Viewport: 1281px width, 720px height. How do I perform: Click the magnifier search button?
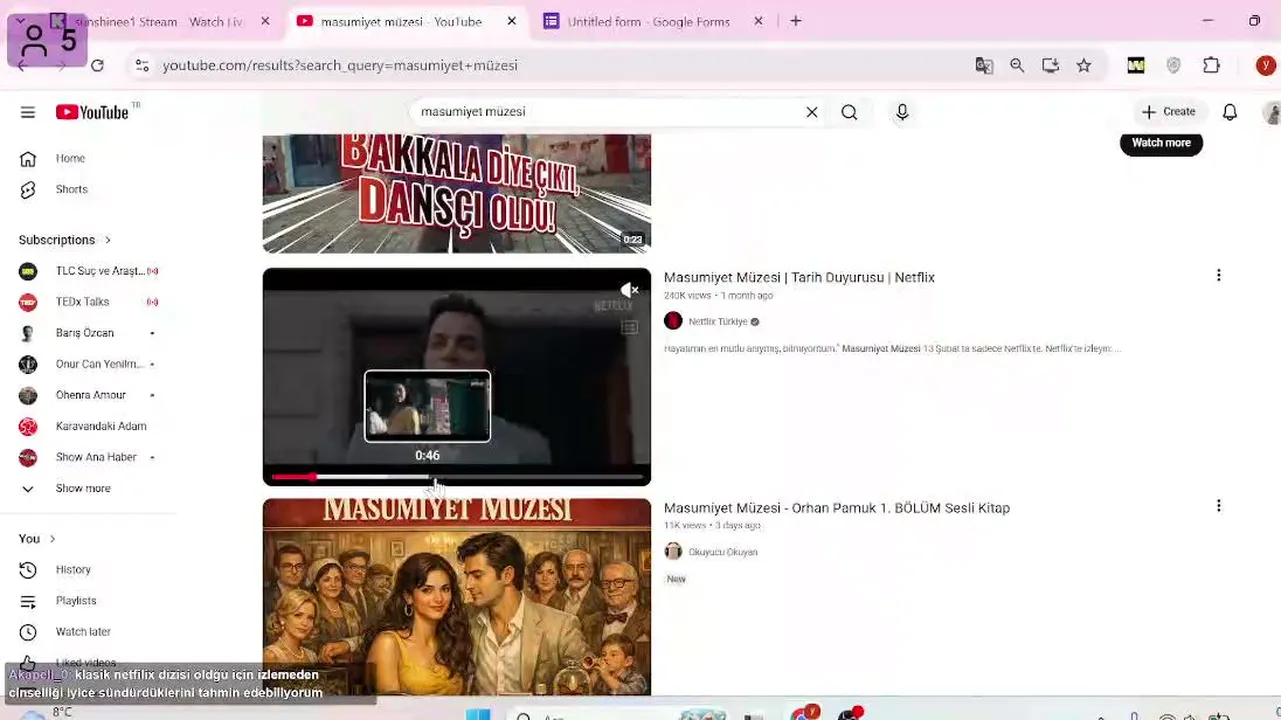(849, 112)
